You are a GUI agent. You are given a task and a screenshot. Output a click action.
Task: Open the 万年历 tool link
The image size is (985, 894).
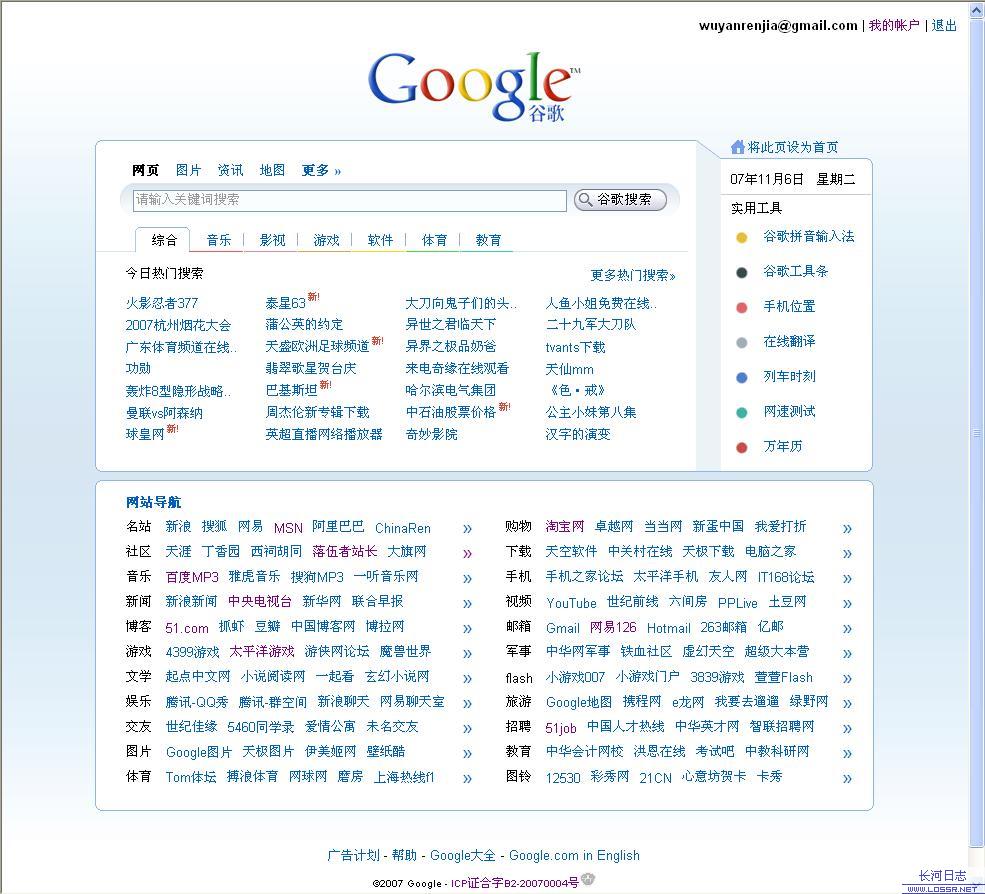pyautogui.click(x=783, y=447)
